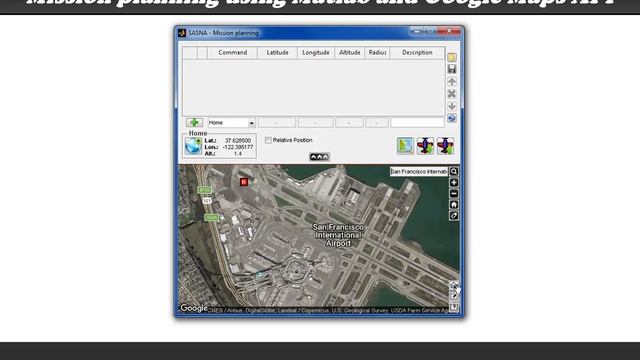The height and width of the screenshot is (360, 640).
Task: Click the green 101 highway shield on map
Action: [207, 201]
